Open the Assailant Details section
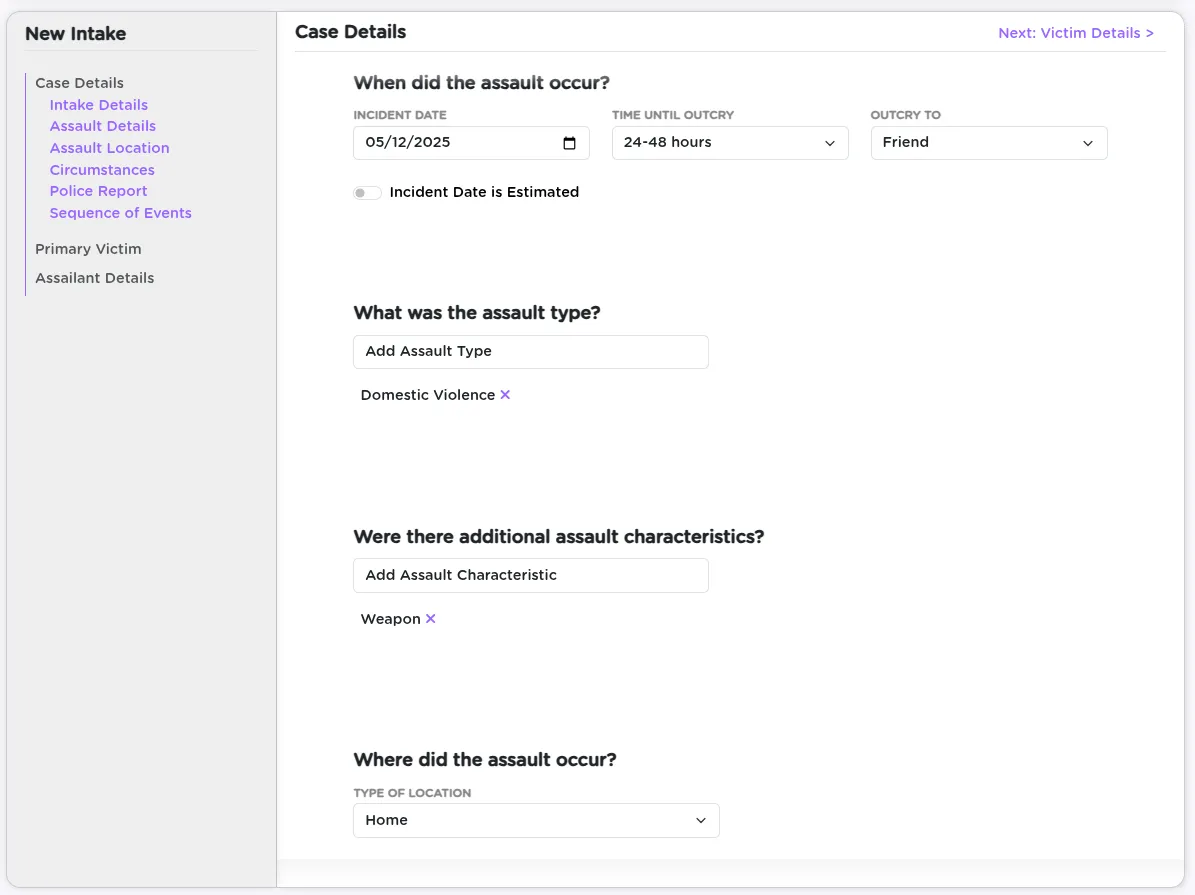The width and height of the screenshot is (1195, 895). 94,278
